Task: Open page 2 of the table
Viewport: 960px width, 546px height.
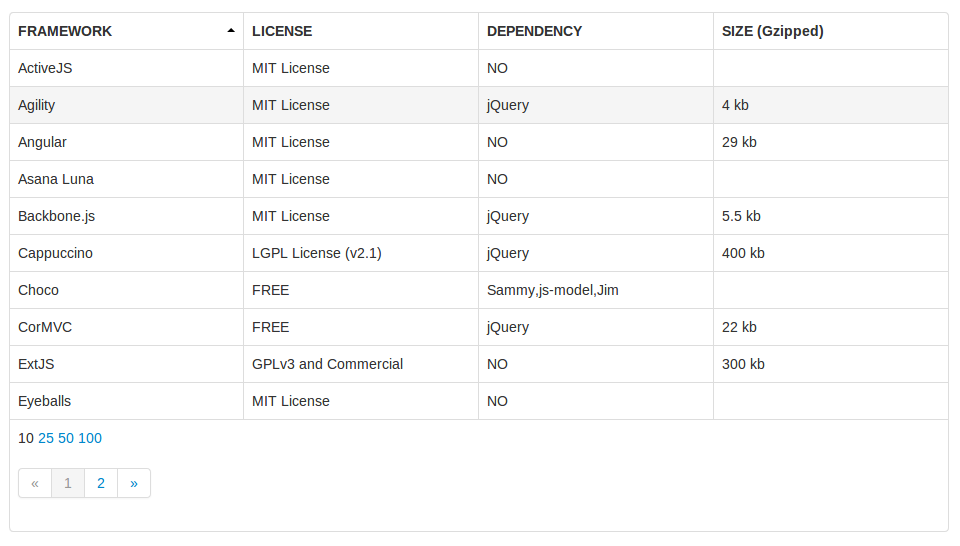Action: 101,484
